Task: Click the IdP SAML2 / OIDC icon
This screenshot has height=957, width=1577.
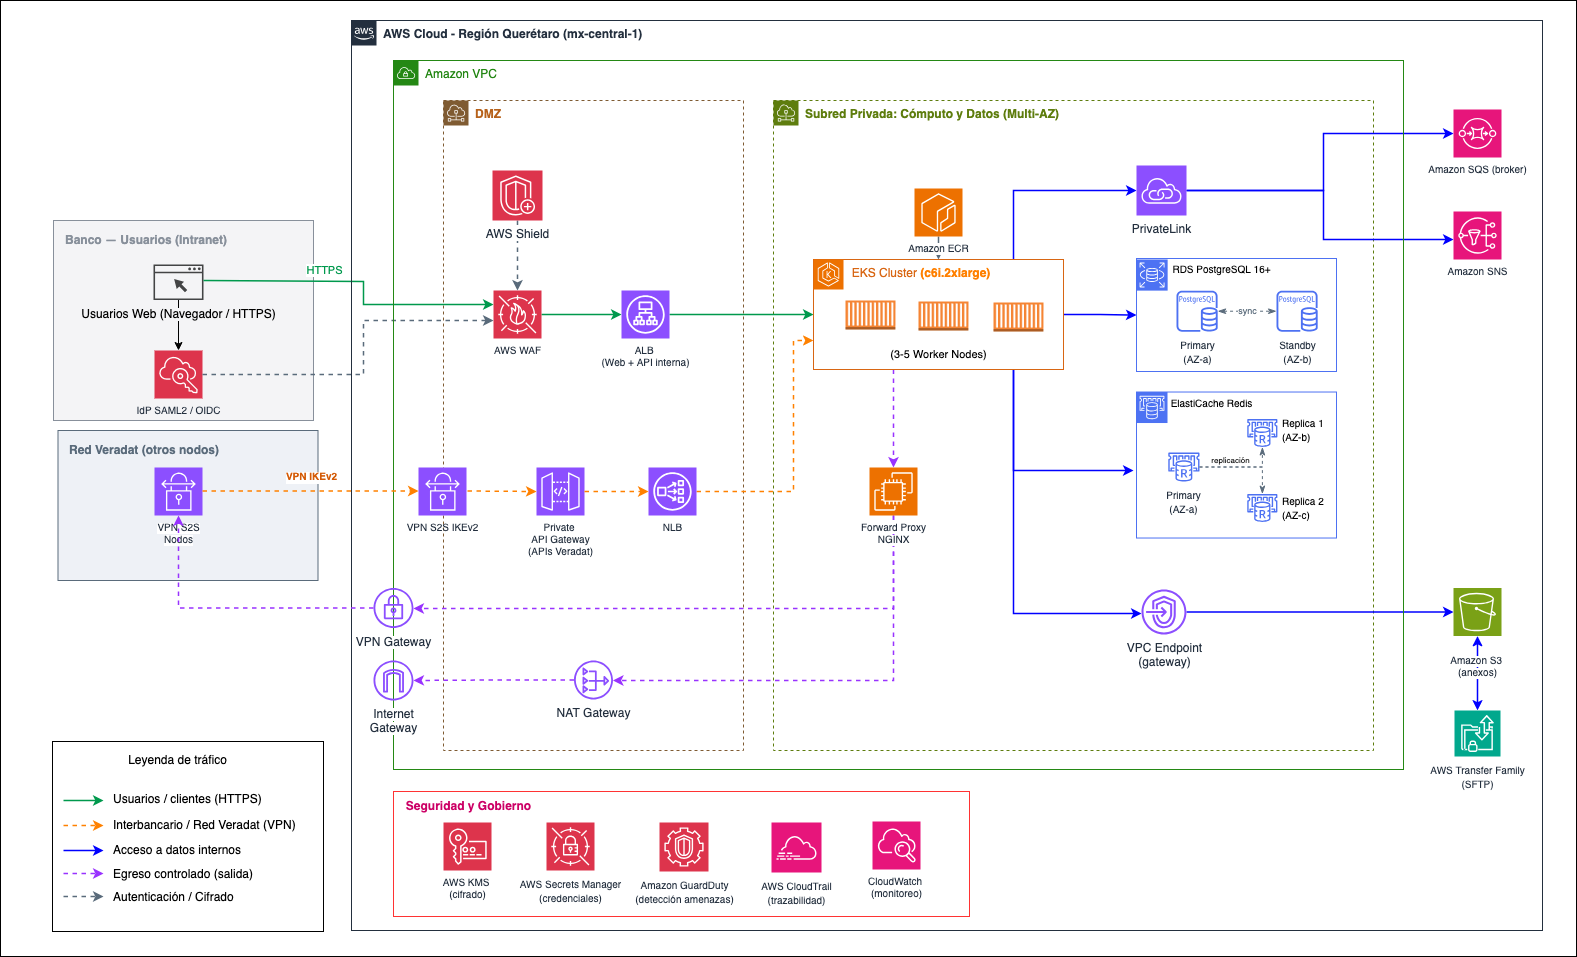Action: click(178, 375)
